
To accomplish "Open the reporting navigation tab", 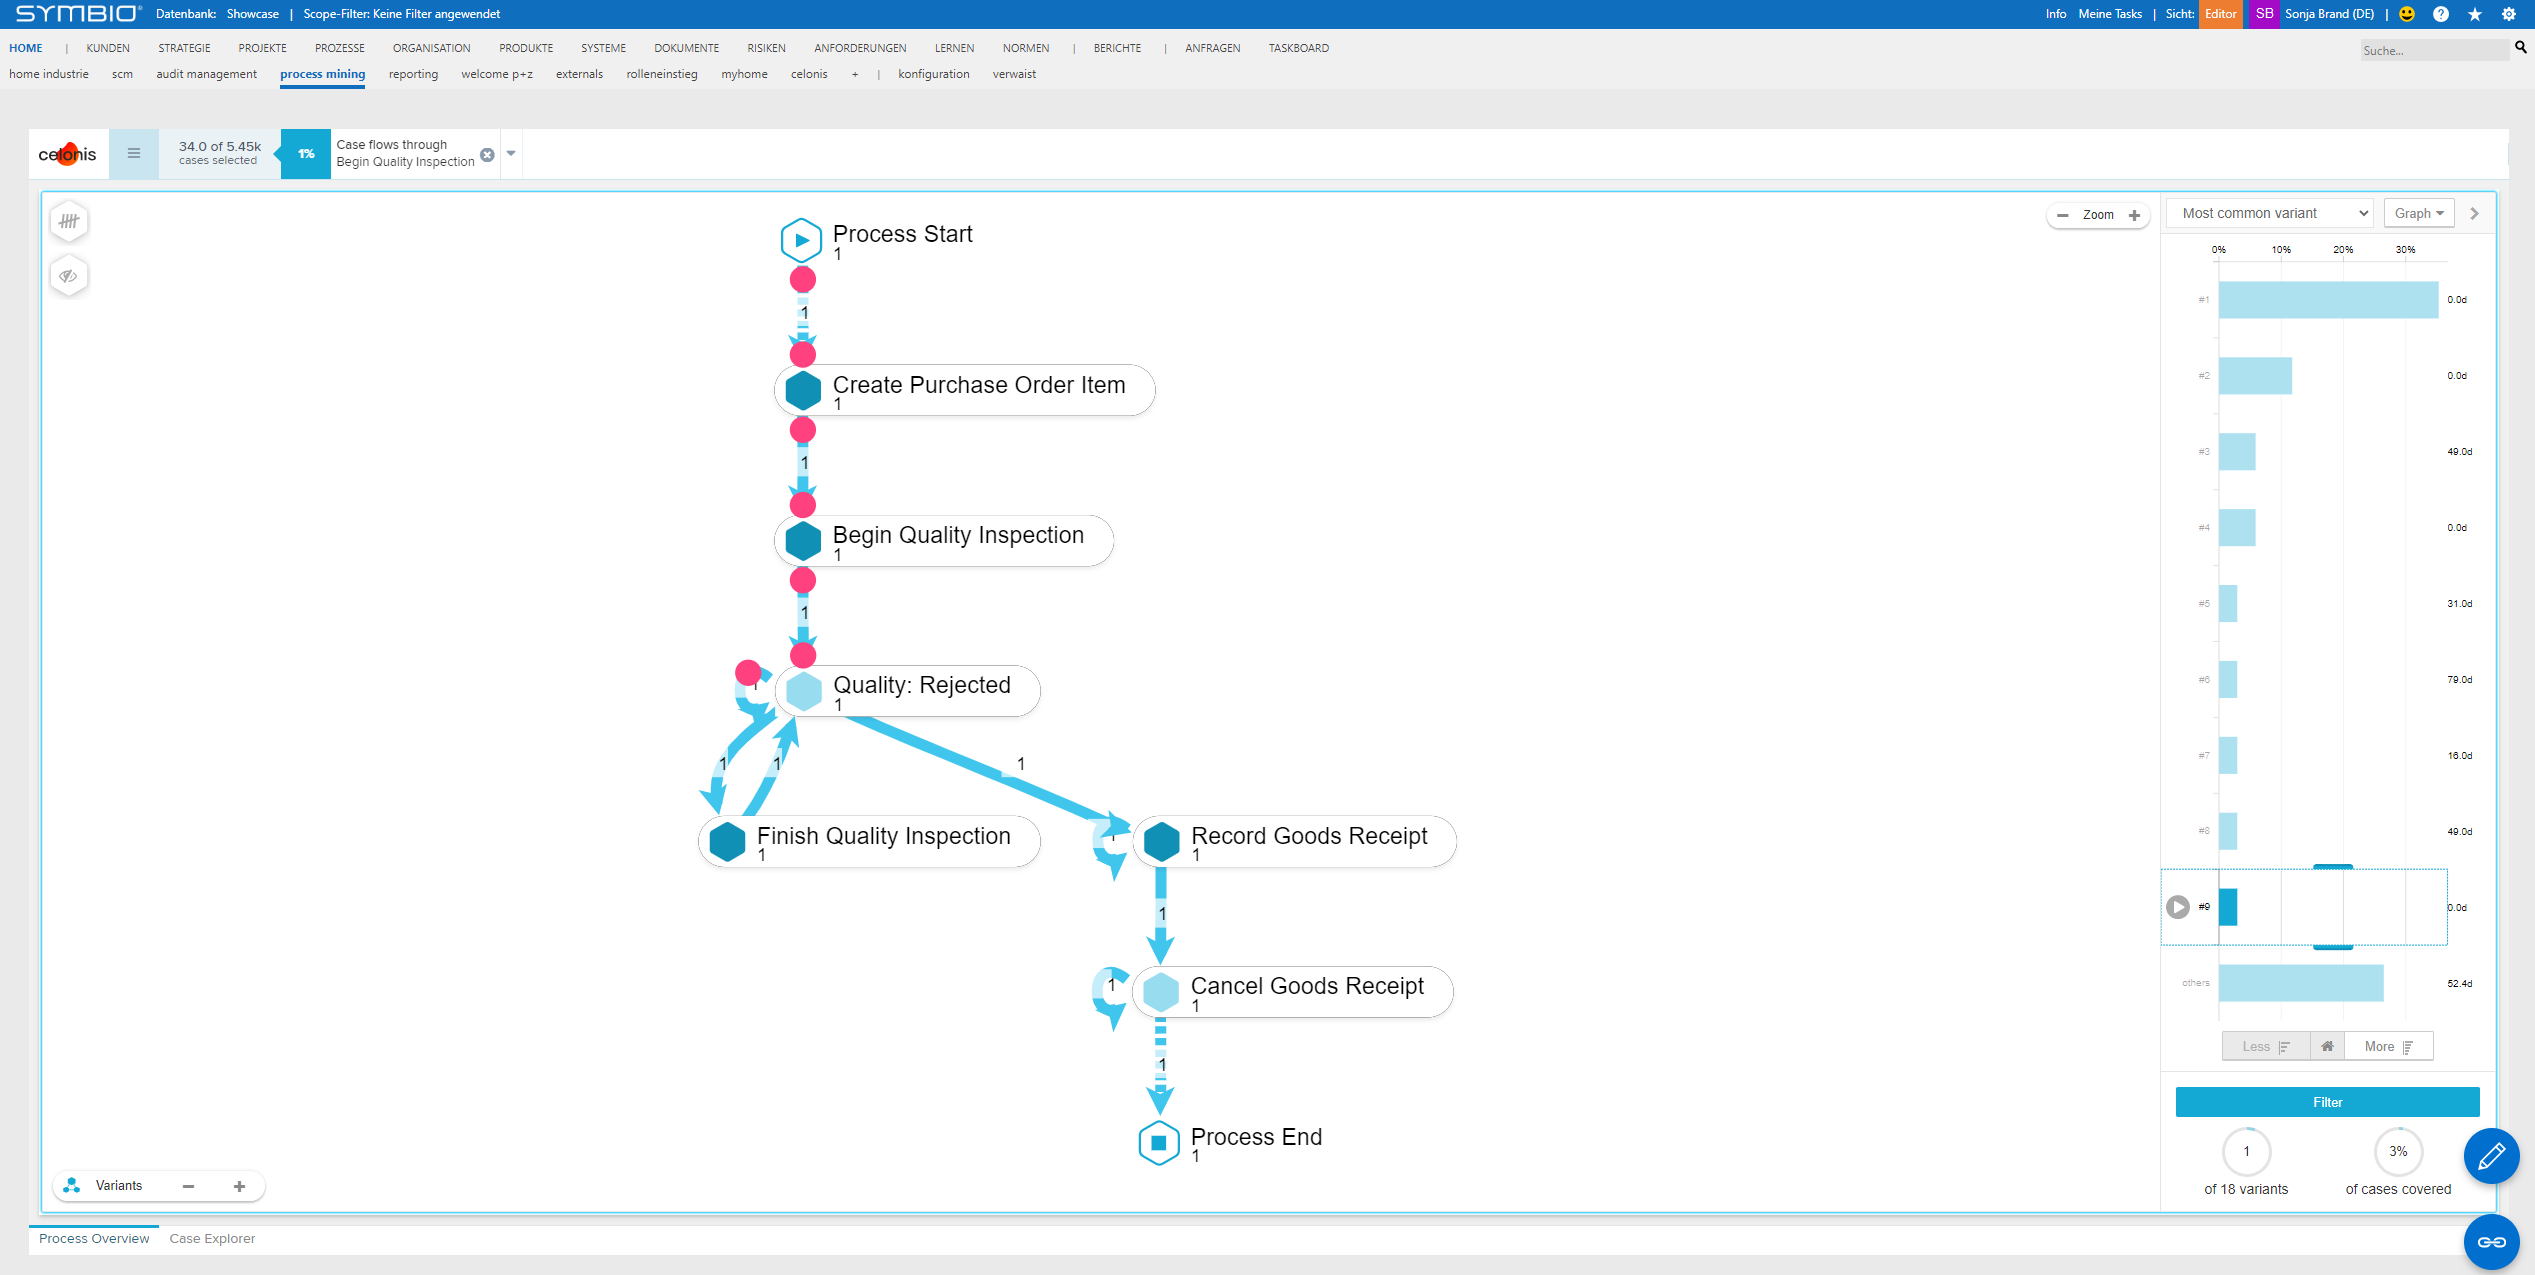I will [x=413, y=74].
